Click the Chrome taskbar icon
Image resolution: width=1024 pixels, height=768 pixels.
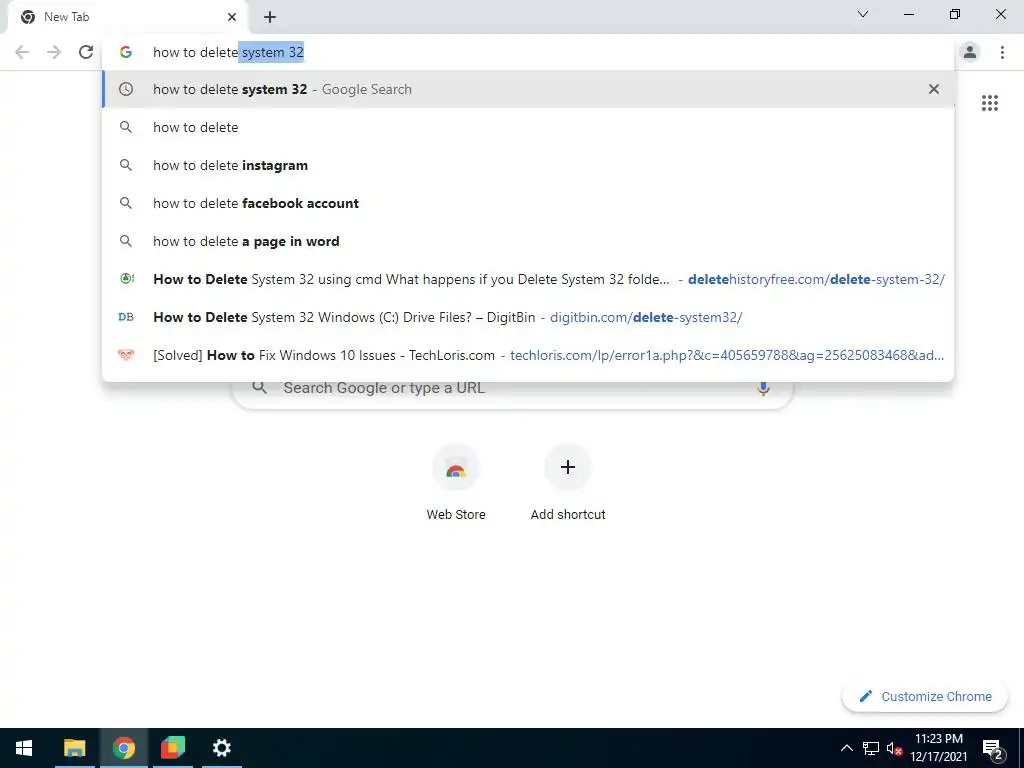(x=123, y=748)
